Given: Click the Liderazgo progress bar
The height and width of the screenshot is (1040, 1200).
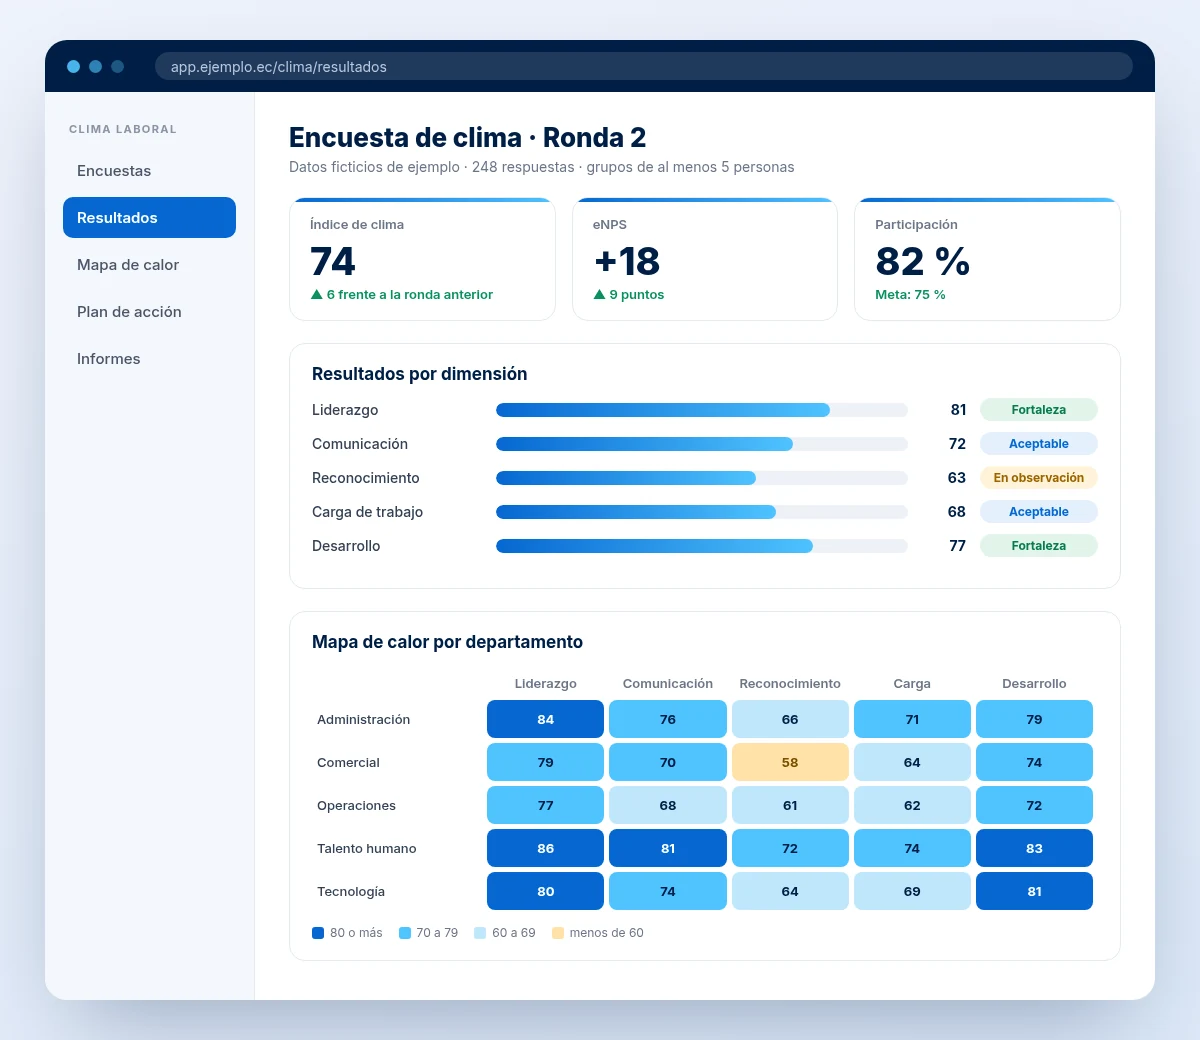Looking at the screenshot, I should tap(702, 410).
